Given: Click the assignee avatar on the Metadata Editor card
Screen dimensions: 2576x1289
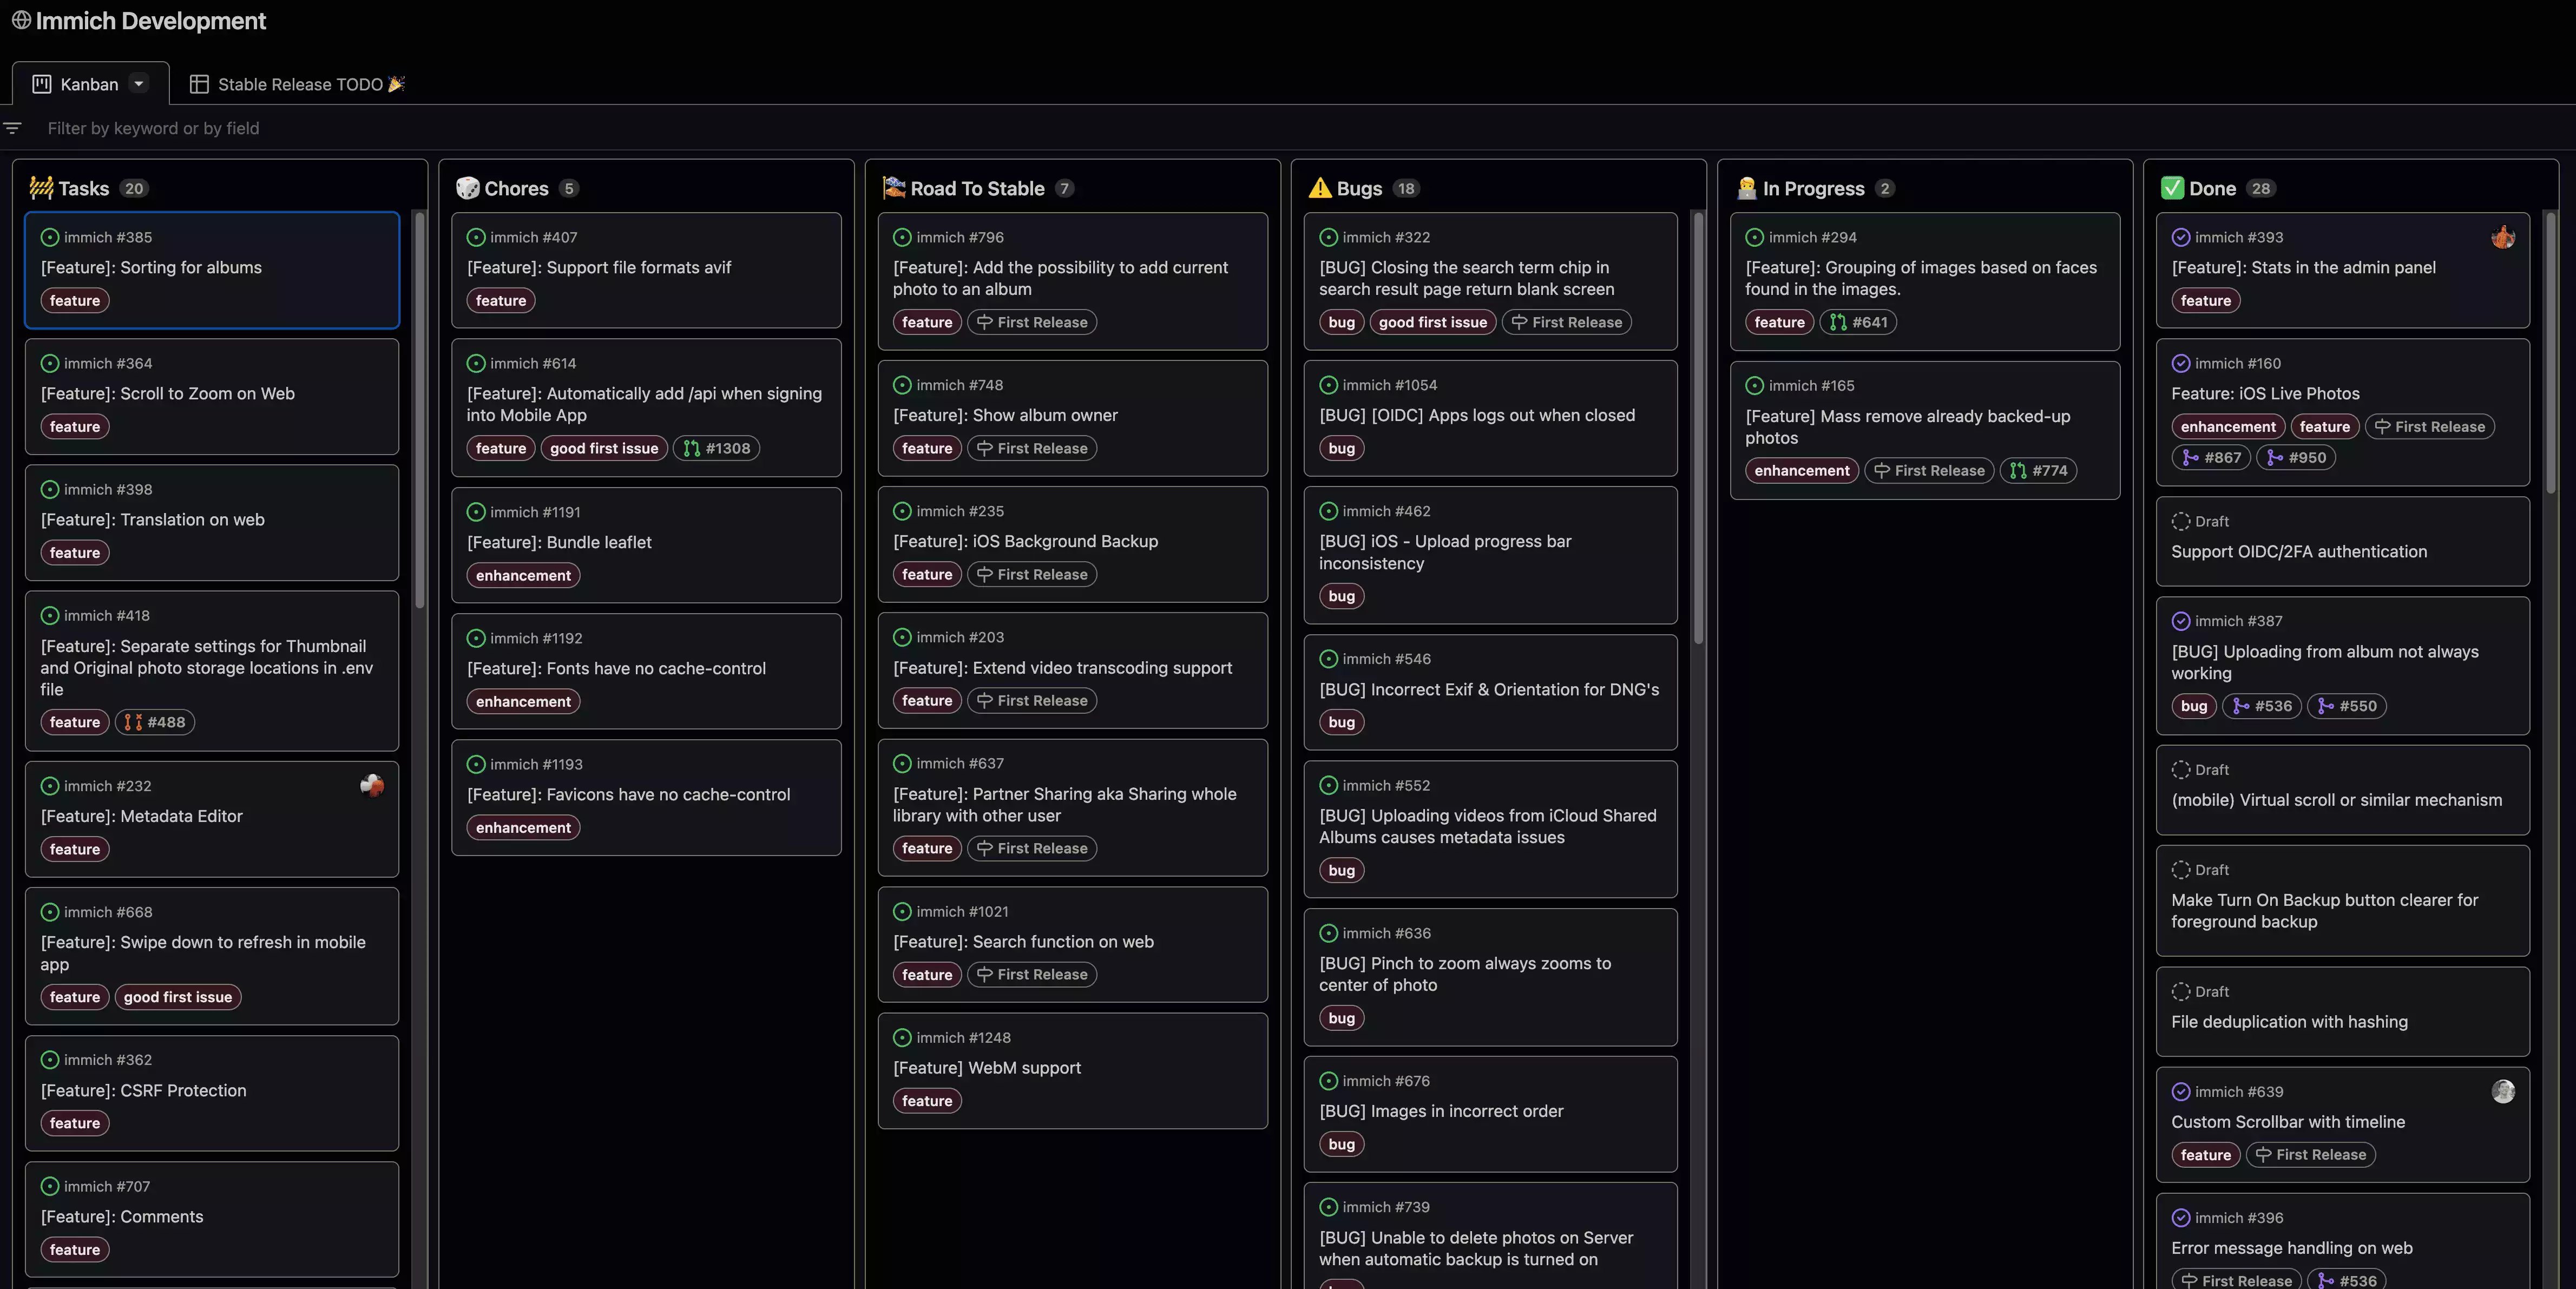Looking at the screenshot, I should (x=371, y=786).
